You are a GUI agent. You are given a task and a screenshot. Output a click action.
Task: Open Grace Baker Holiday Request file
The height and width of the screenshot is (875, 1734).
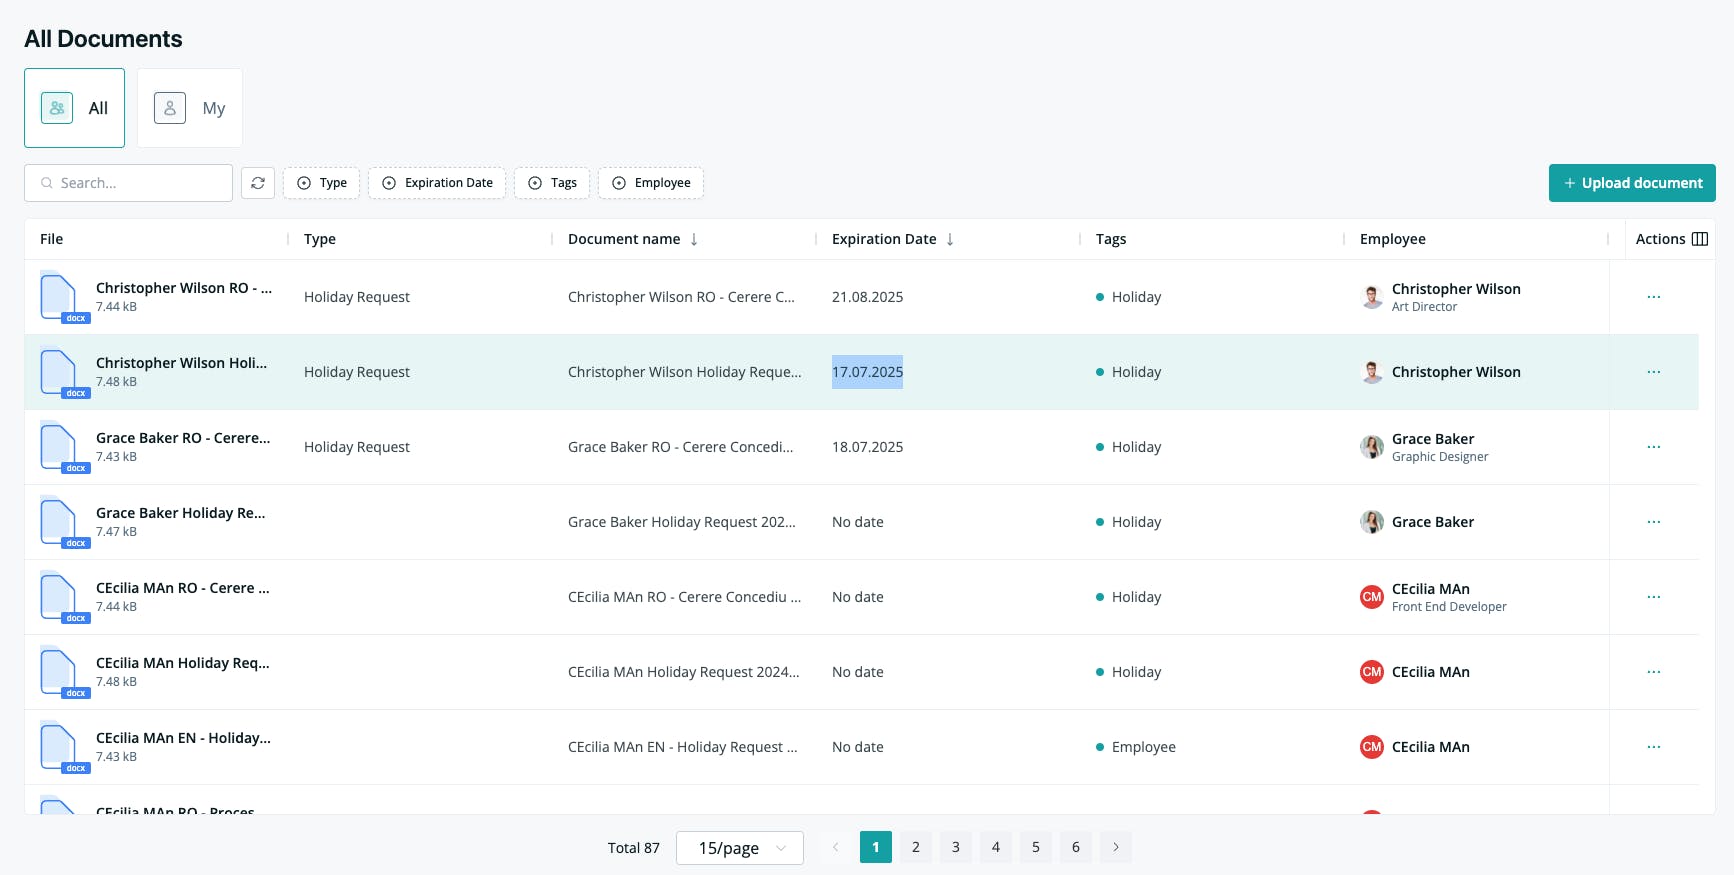(180, 513)
